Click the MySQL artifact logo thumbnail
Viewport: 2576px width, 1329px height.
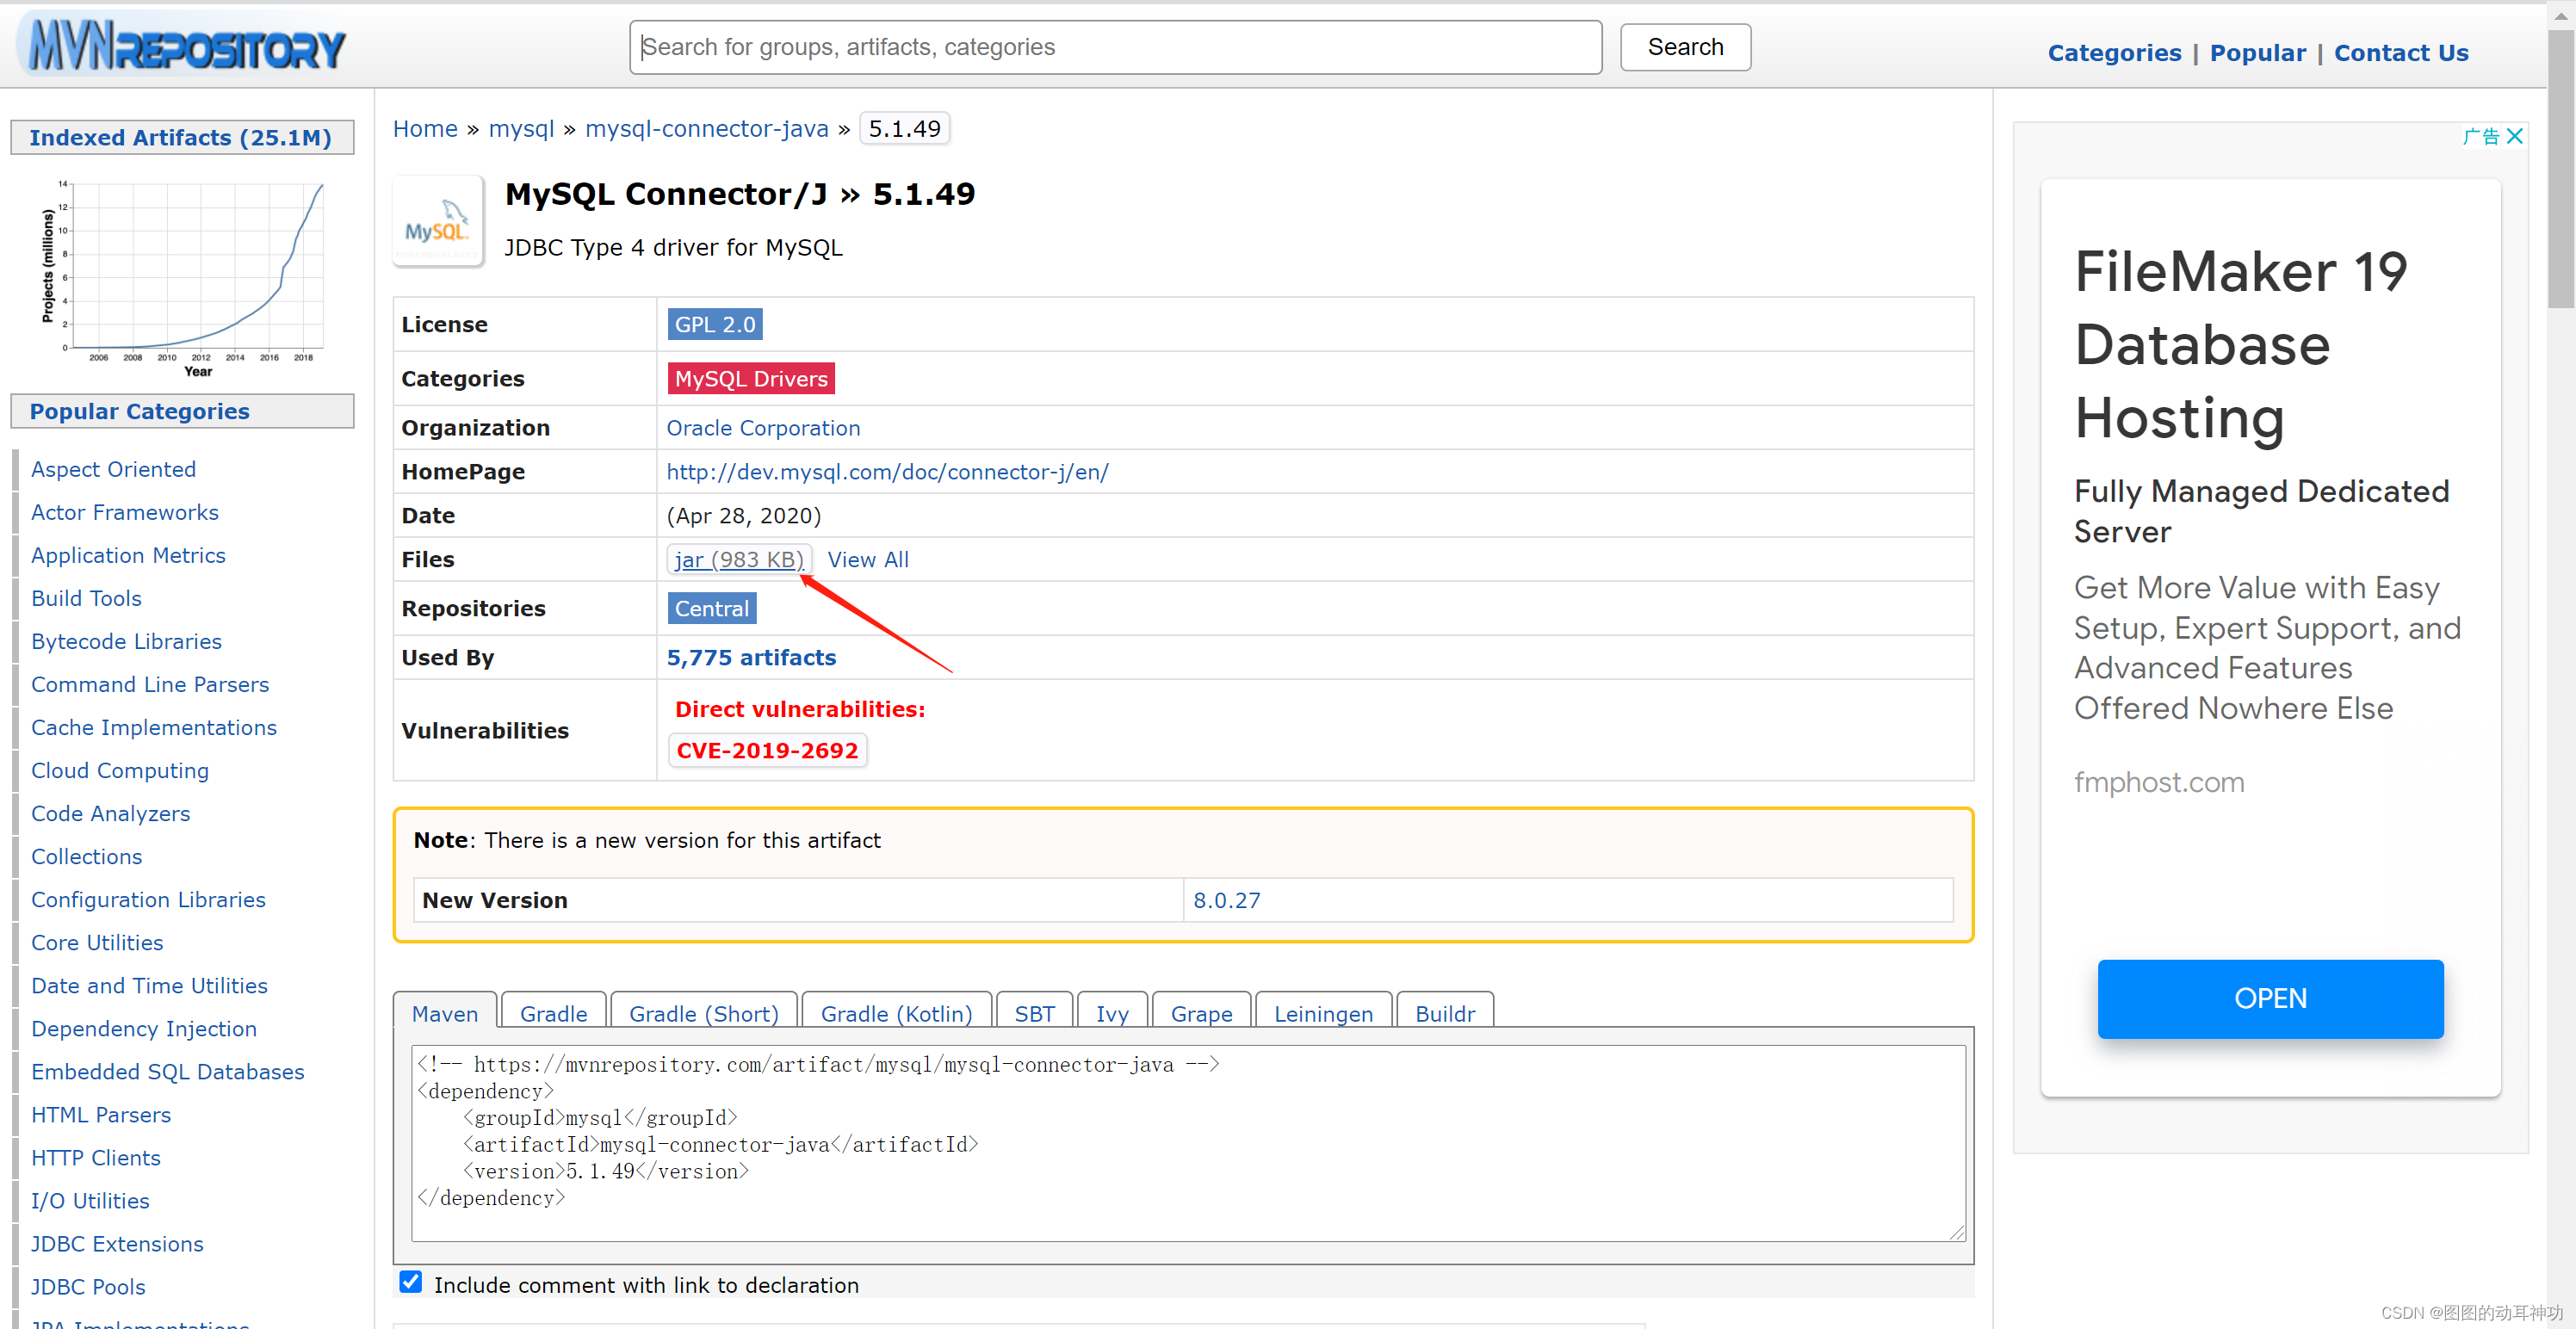coord(438,221)
